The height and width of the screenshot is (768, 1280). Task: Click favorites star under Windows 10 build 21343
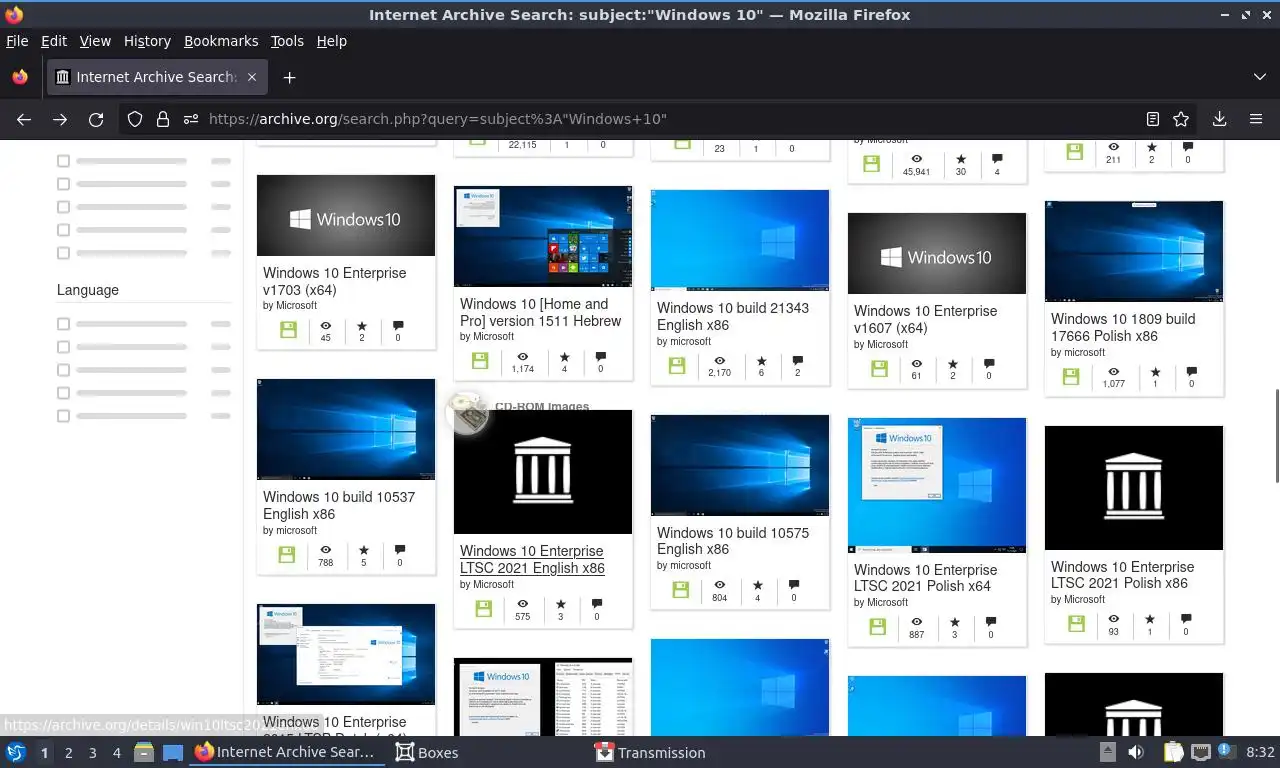pos(761,361)
